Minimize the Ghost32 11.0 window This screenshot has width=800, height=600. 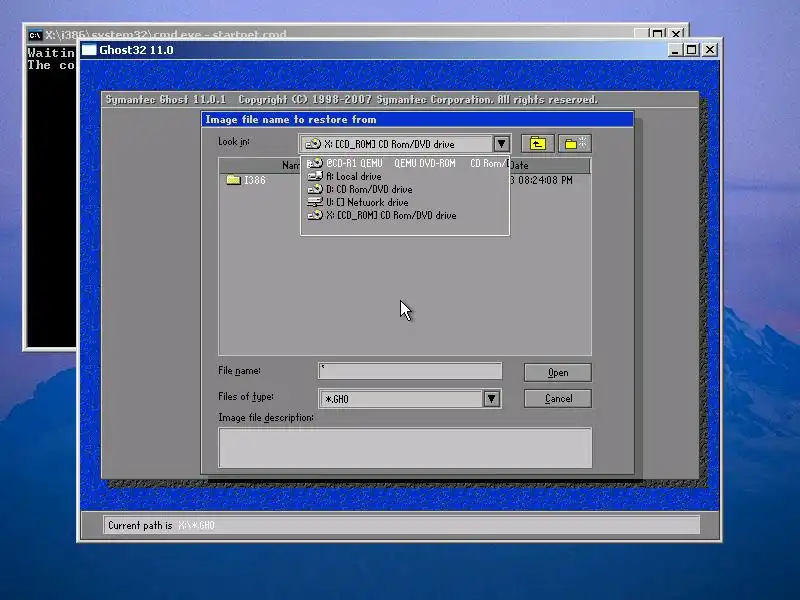[675, 50]
